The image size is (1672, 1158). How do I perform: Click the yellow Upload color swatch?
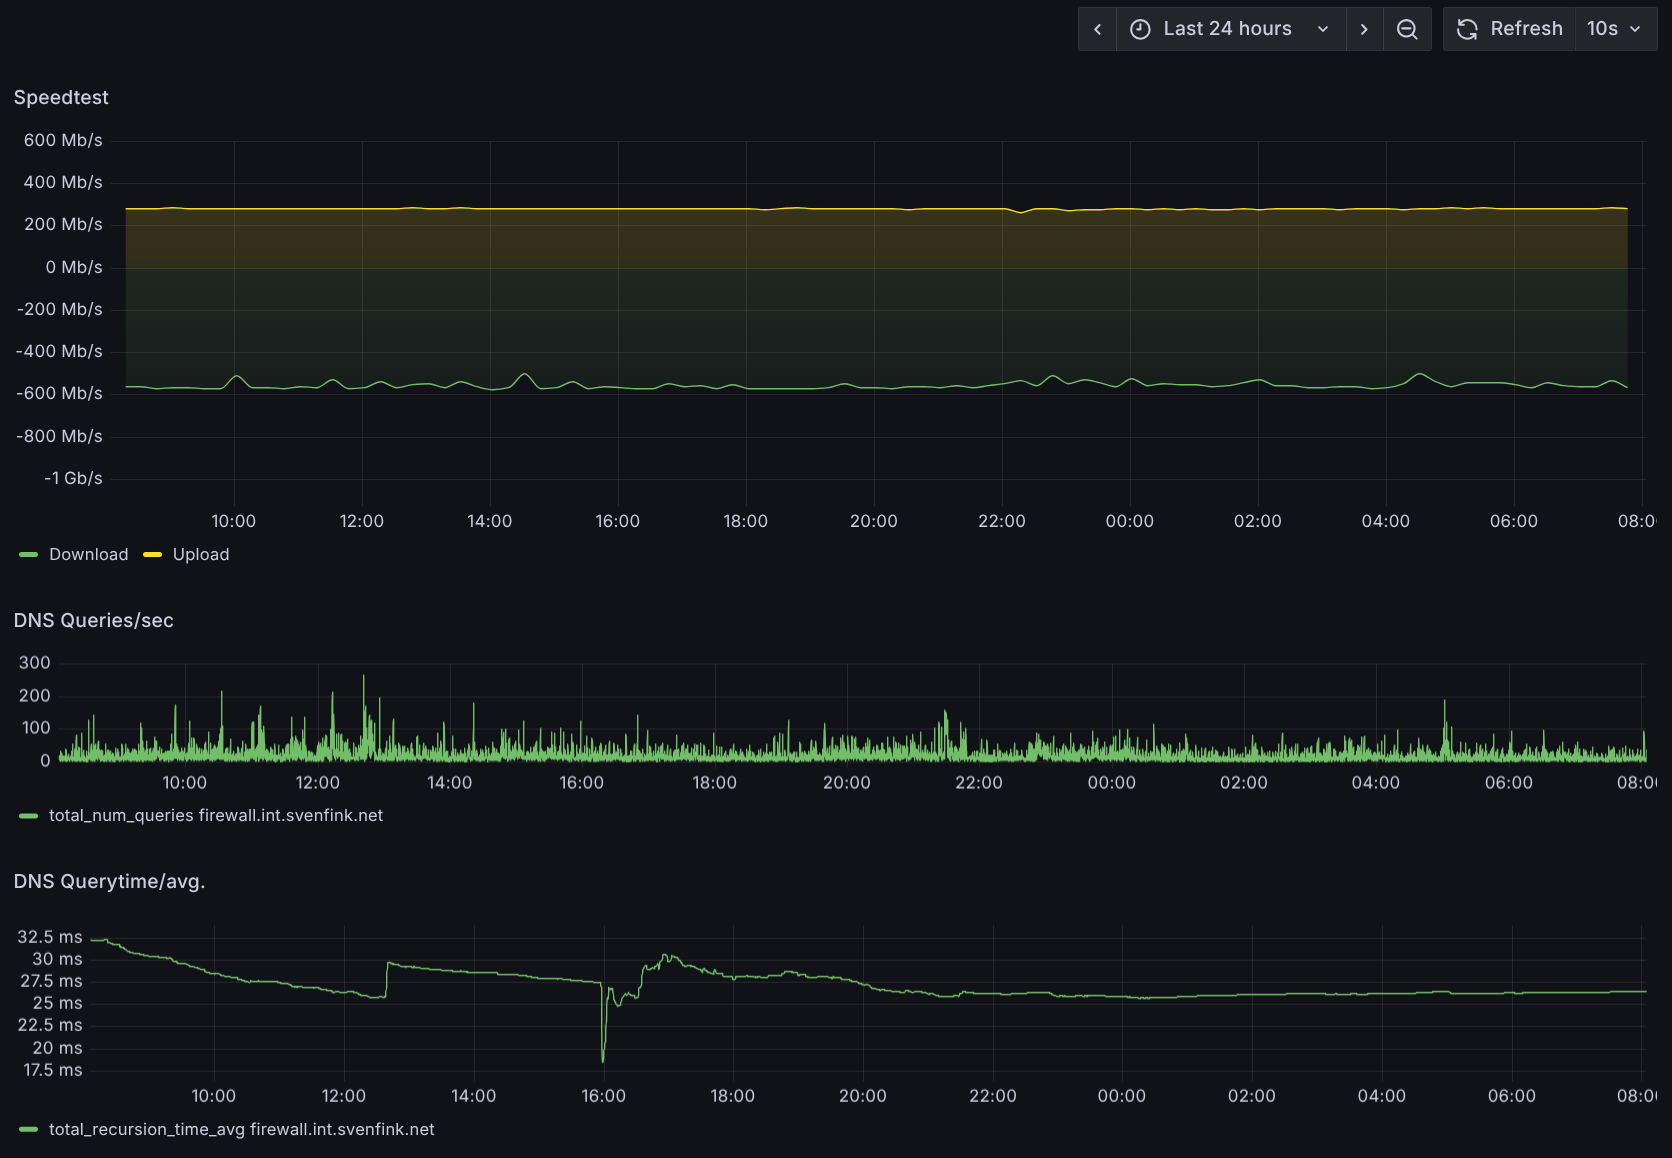152,554
